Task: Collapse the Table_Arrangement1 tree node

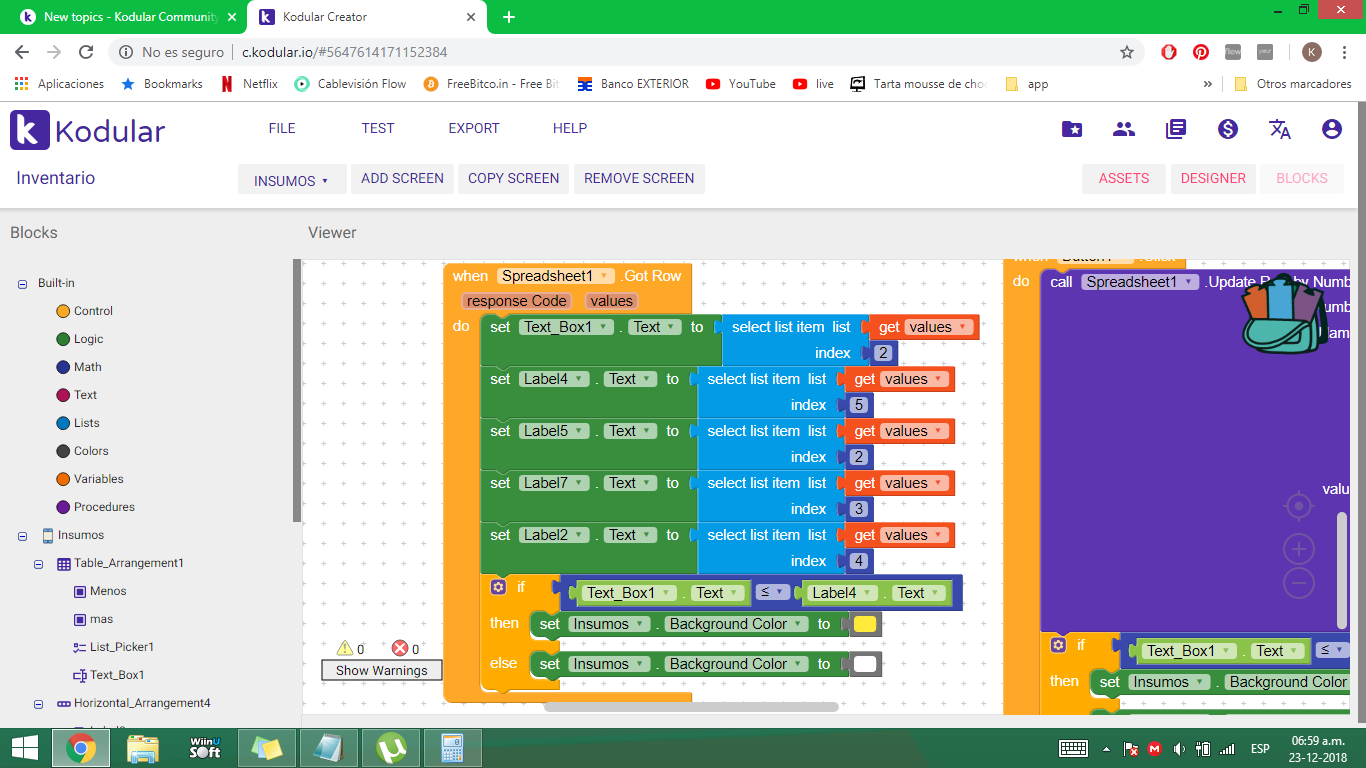Action: [38, 564]
